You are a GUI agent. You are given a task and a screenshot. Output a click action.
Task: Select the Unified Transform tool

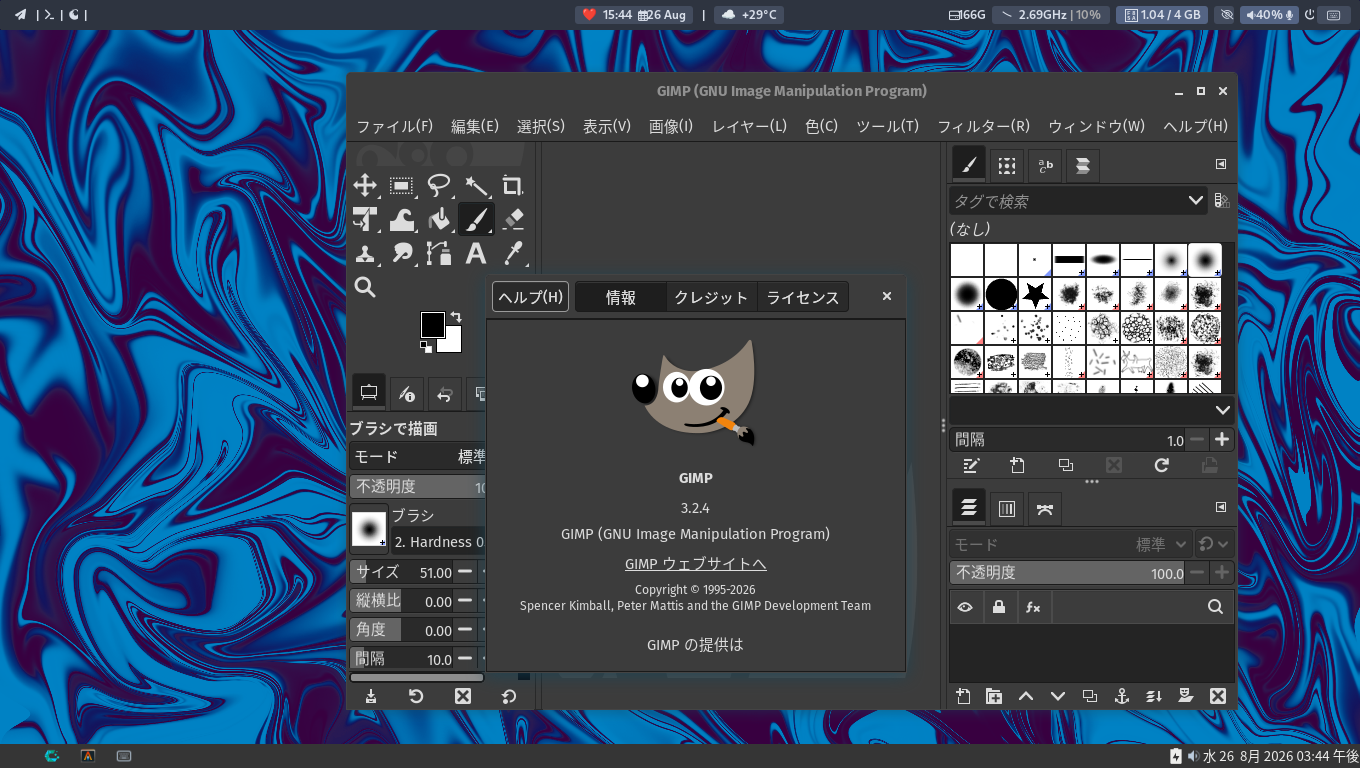pyautogui.click(x=365, y=219)
